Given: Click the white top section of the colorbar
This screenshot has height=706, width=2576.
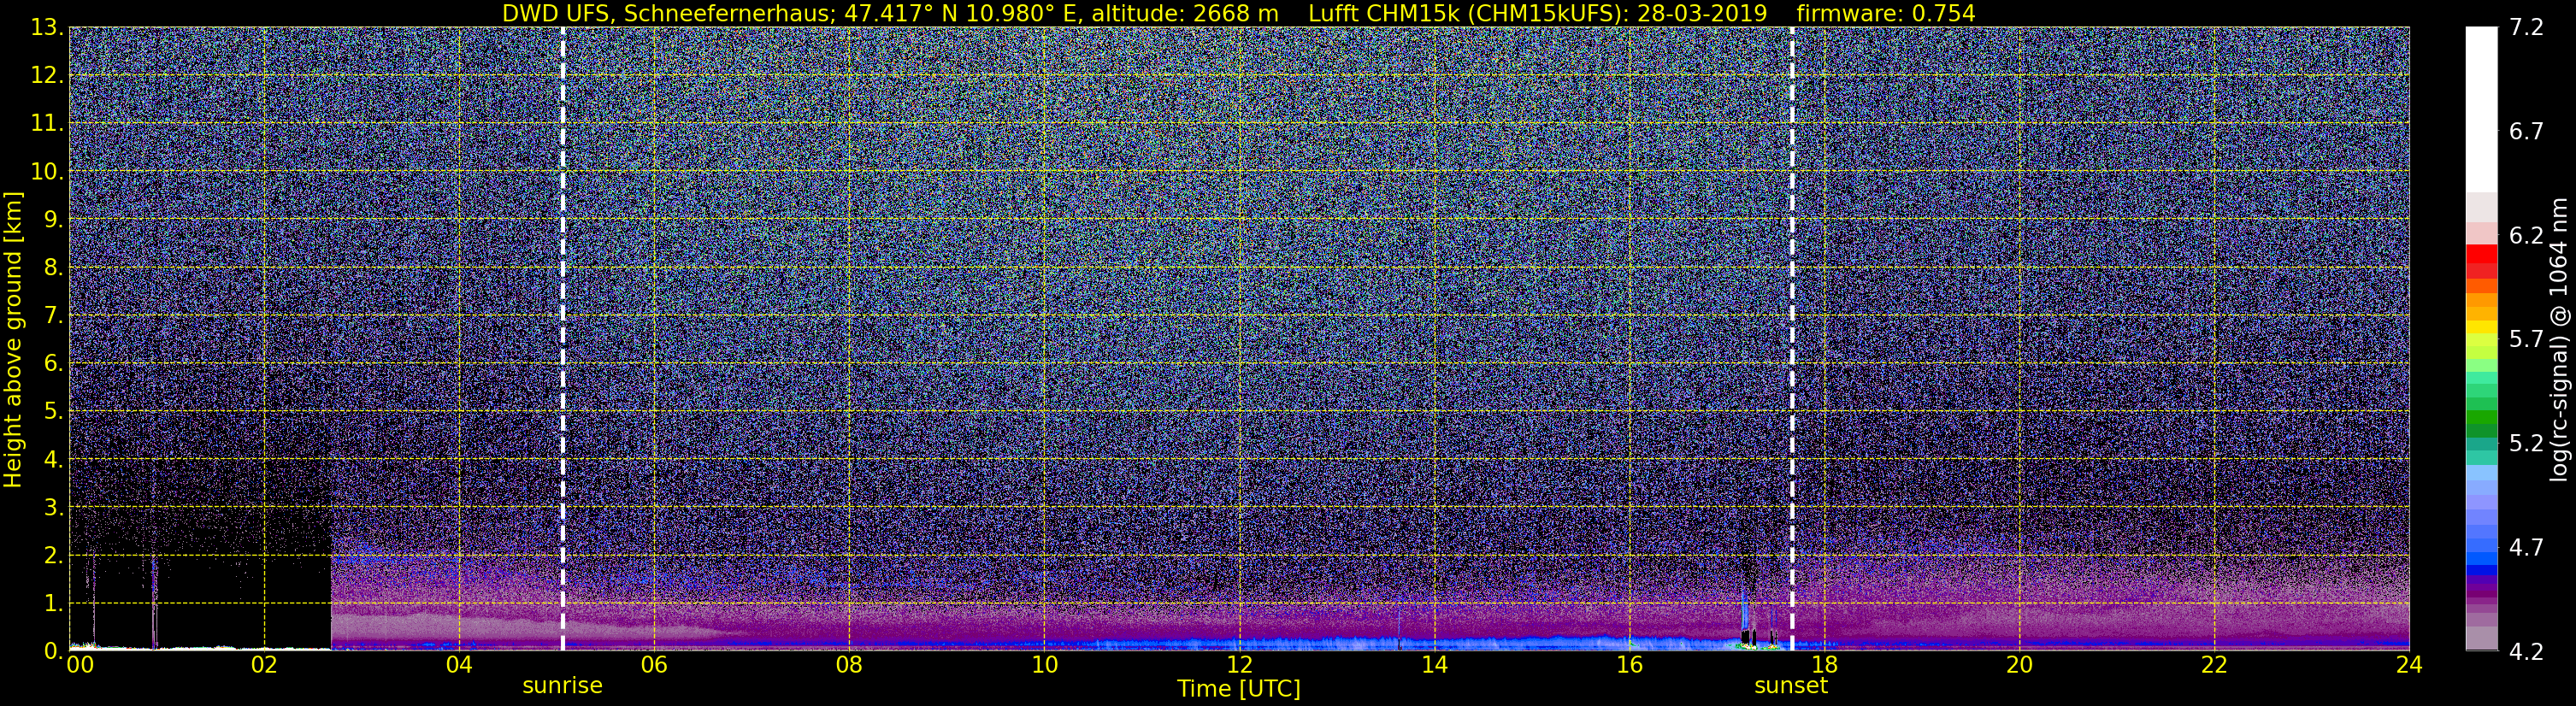Looking at the screenshot, I should tap(2480, 110).
